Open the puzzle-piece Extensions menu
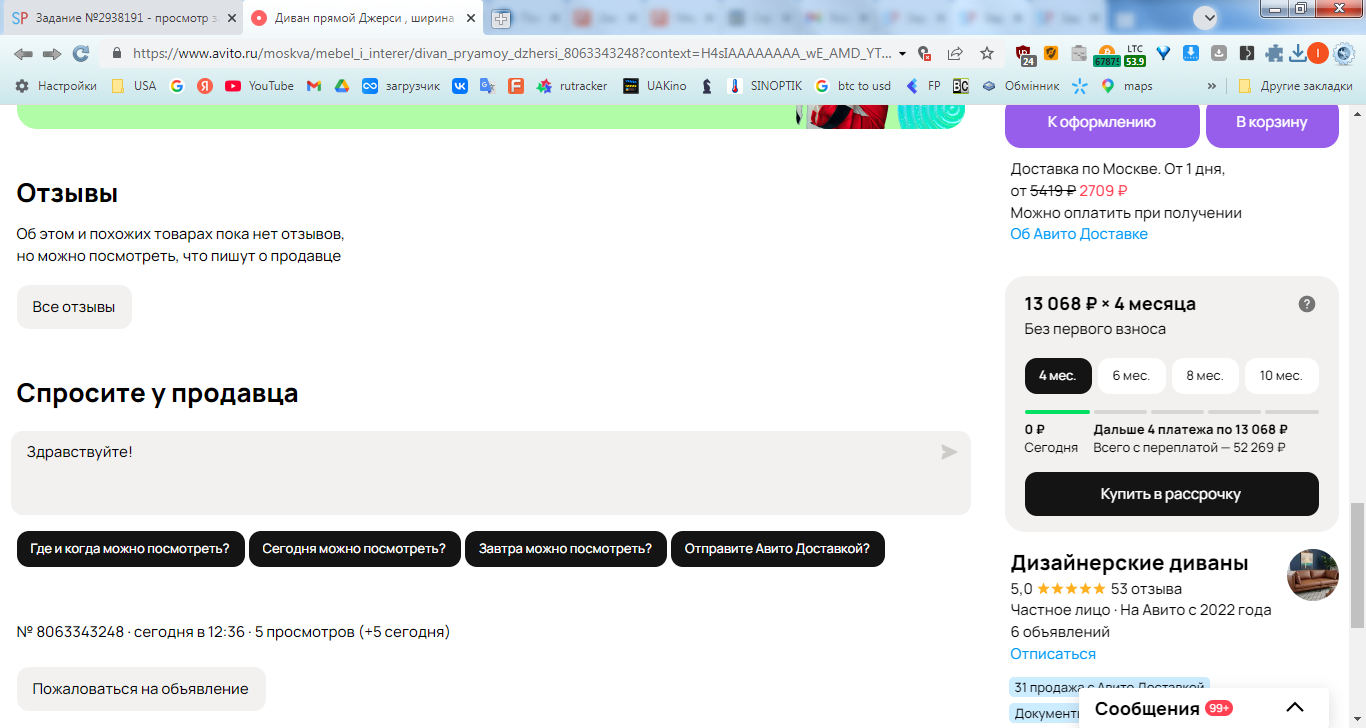This screenshot has height=728, width=1366. (1274, 54)
